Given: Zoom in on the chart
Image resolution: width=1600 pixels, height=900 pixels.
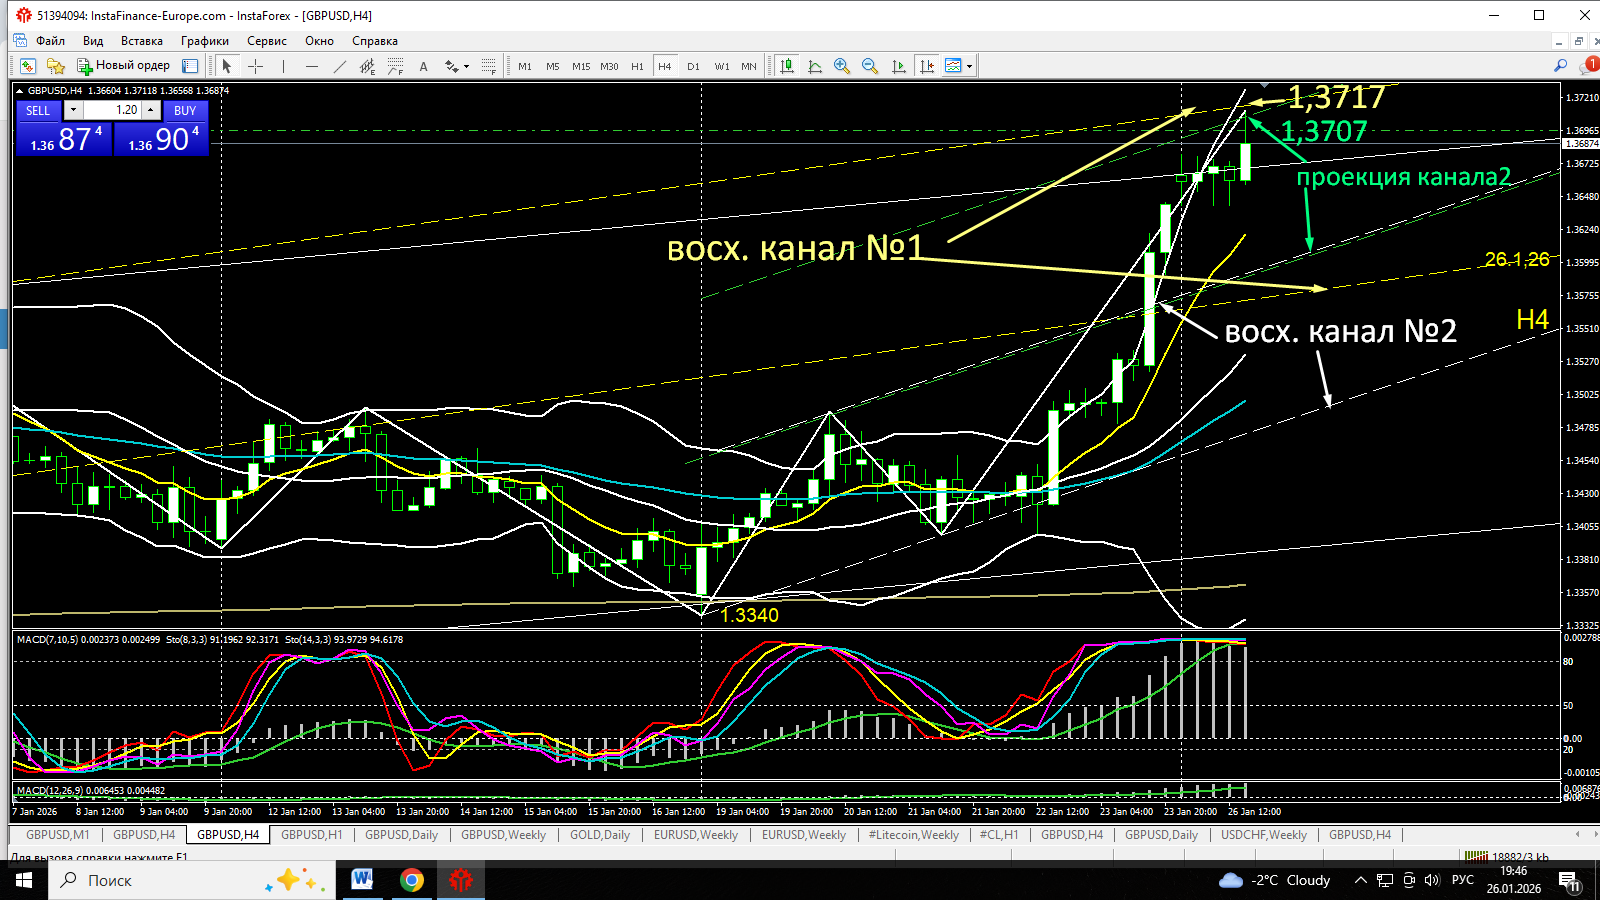Looking at the screenshot, I should click(842, 66).
